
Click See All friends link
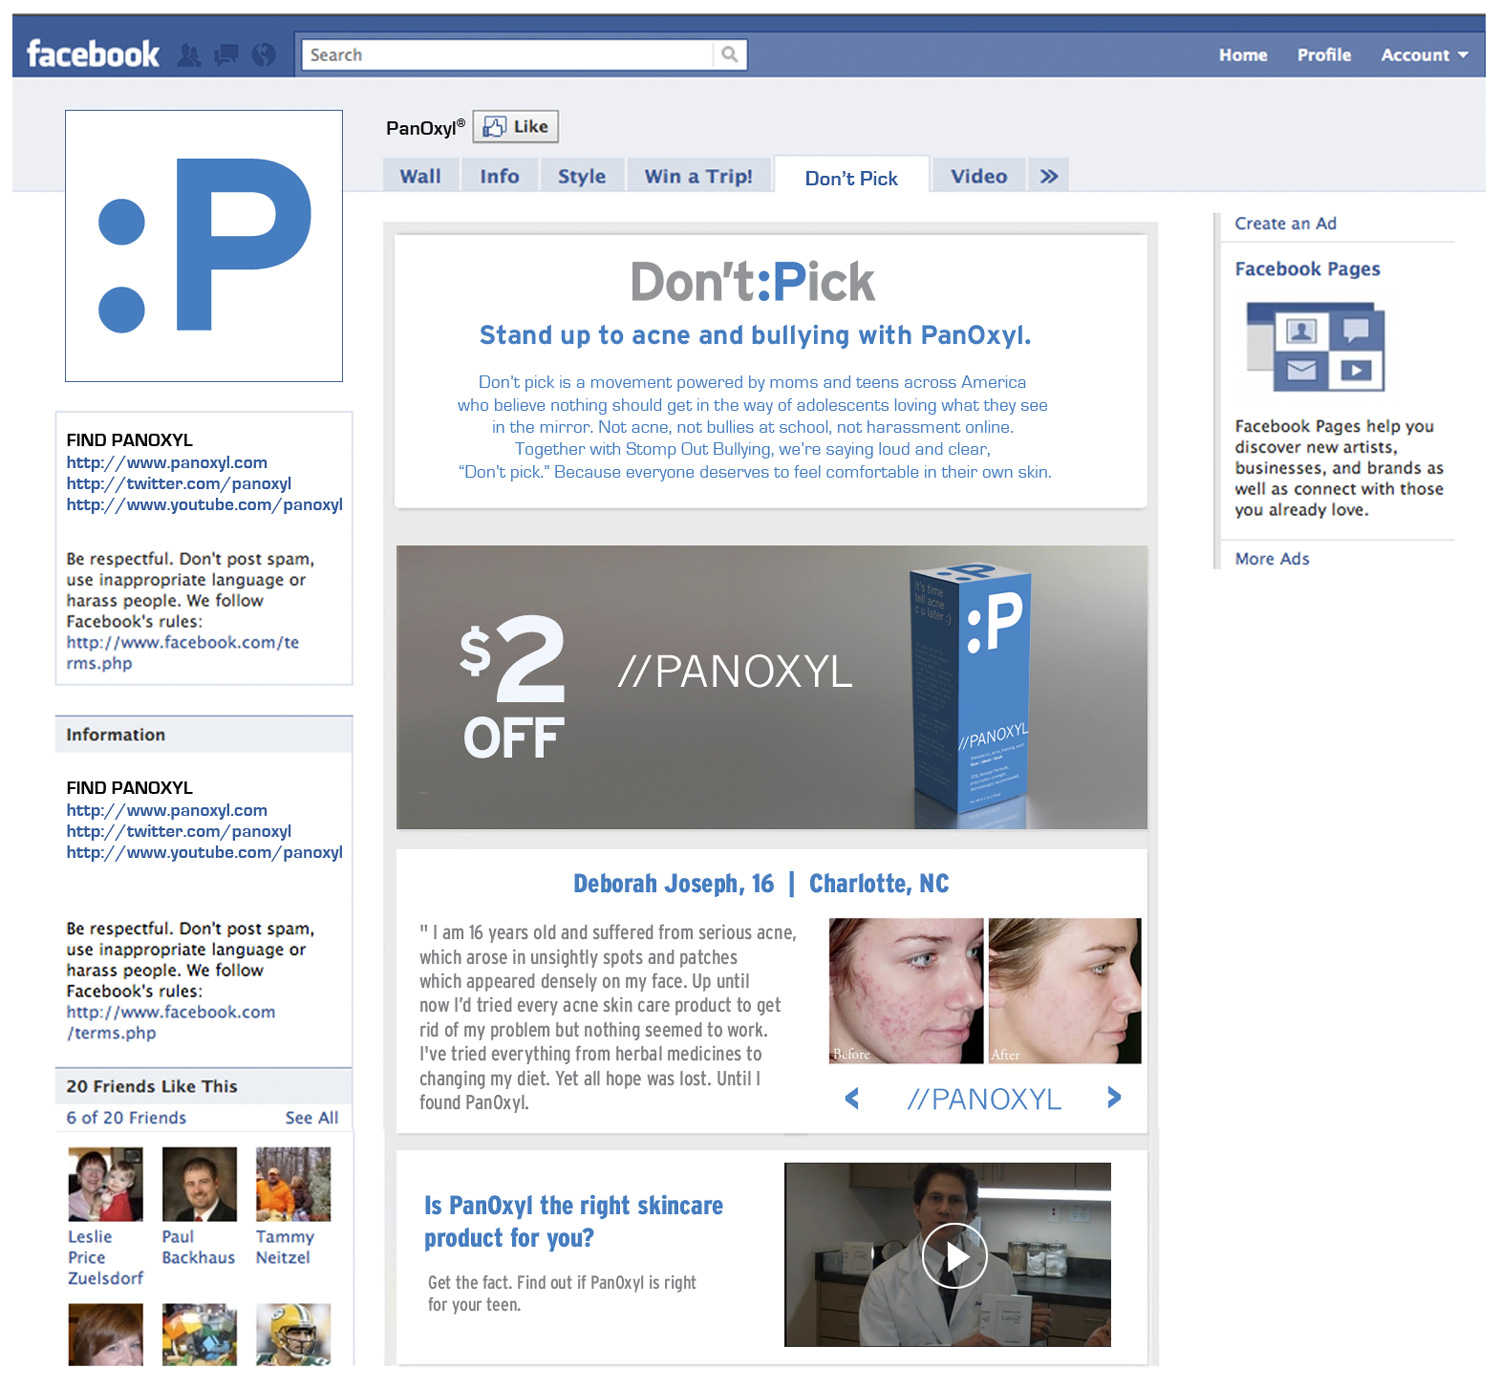[312, 1118]
